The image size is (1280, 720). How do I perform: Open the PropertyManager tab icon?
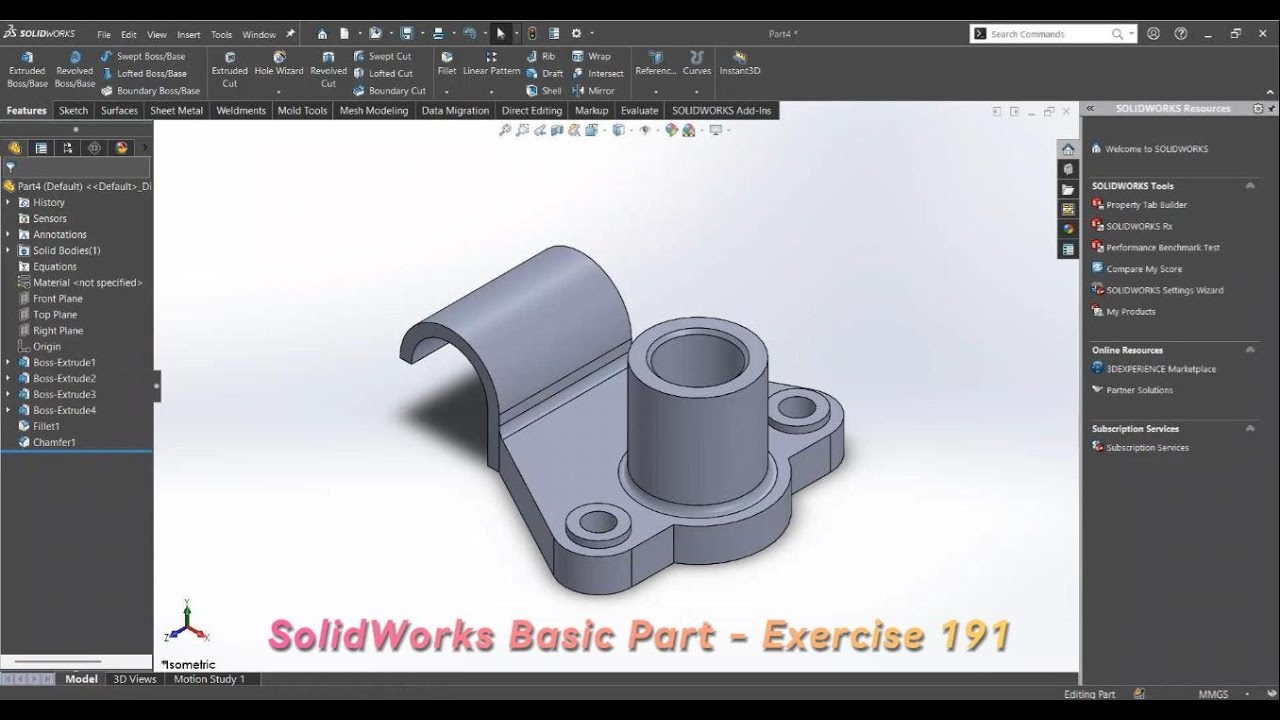click(41, 148)
